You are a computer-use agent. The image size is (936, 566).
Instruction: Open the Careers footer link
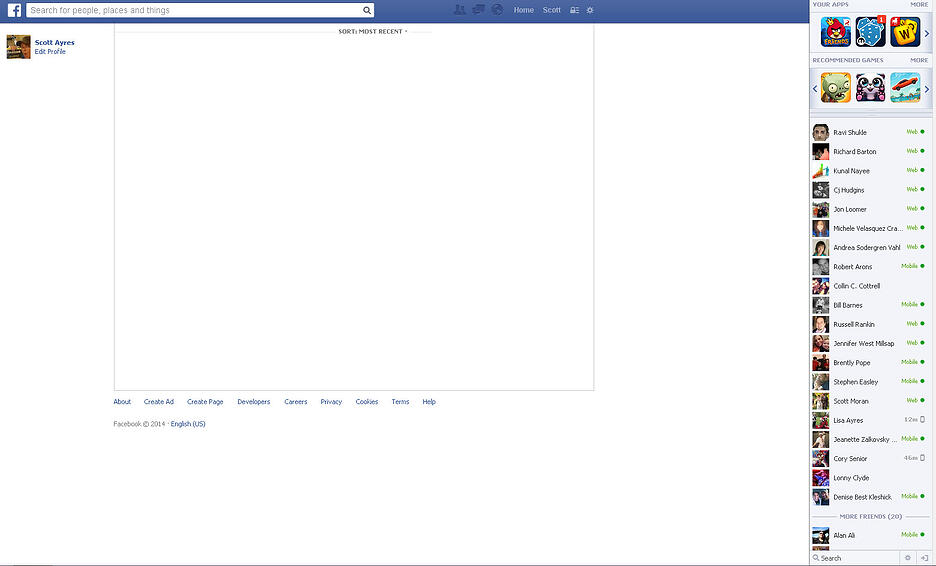pos(295,402)
